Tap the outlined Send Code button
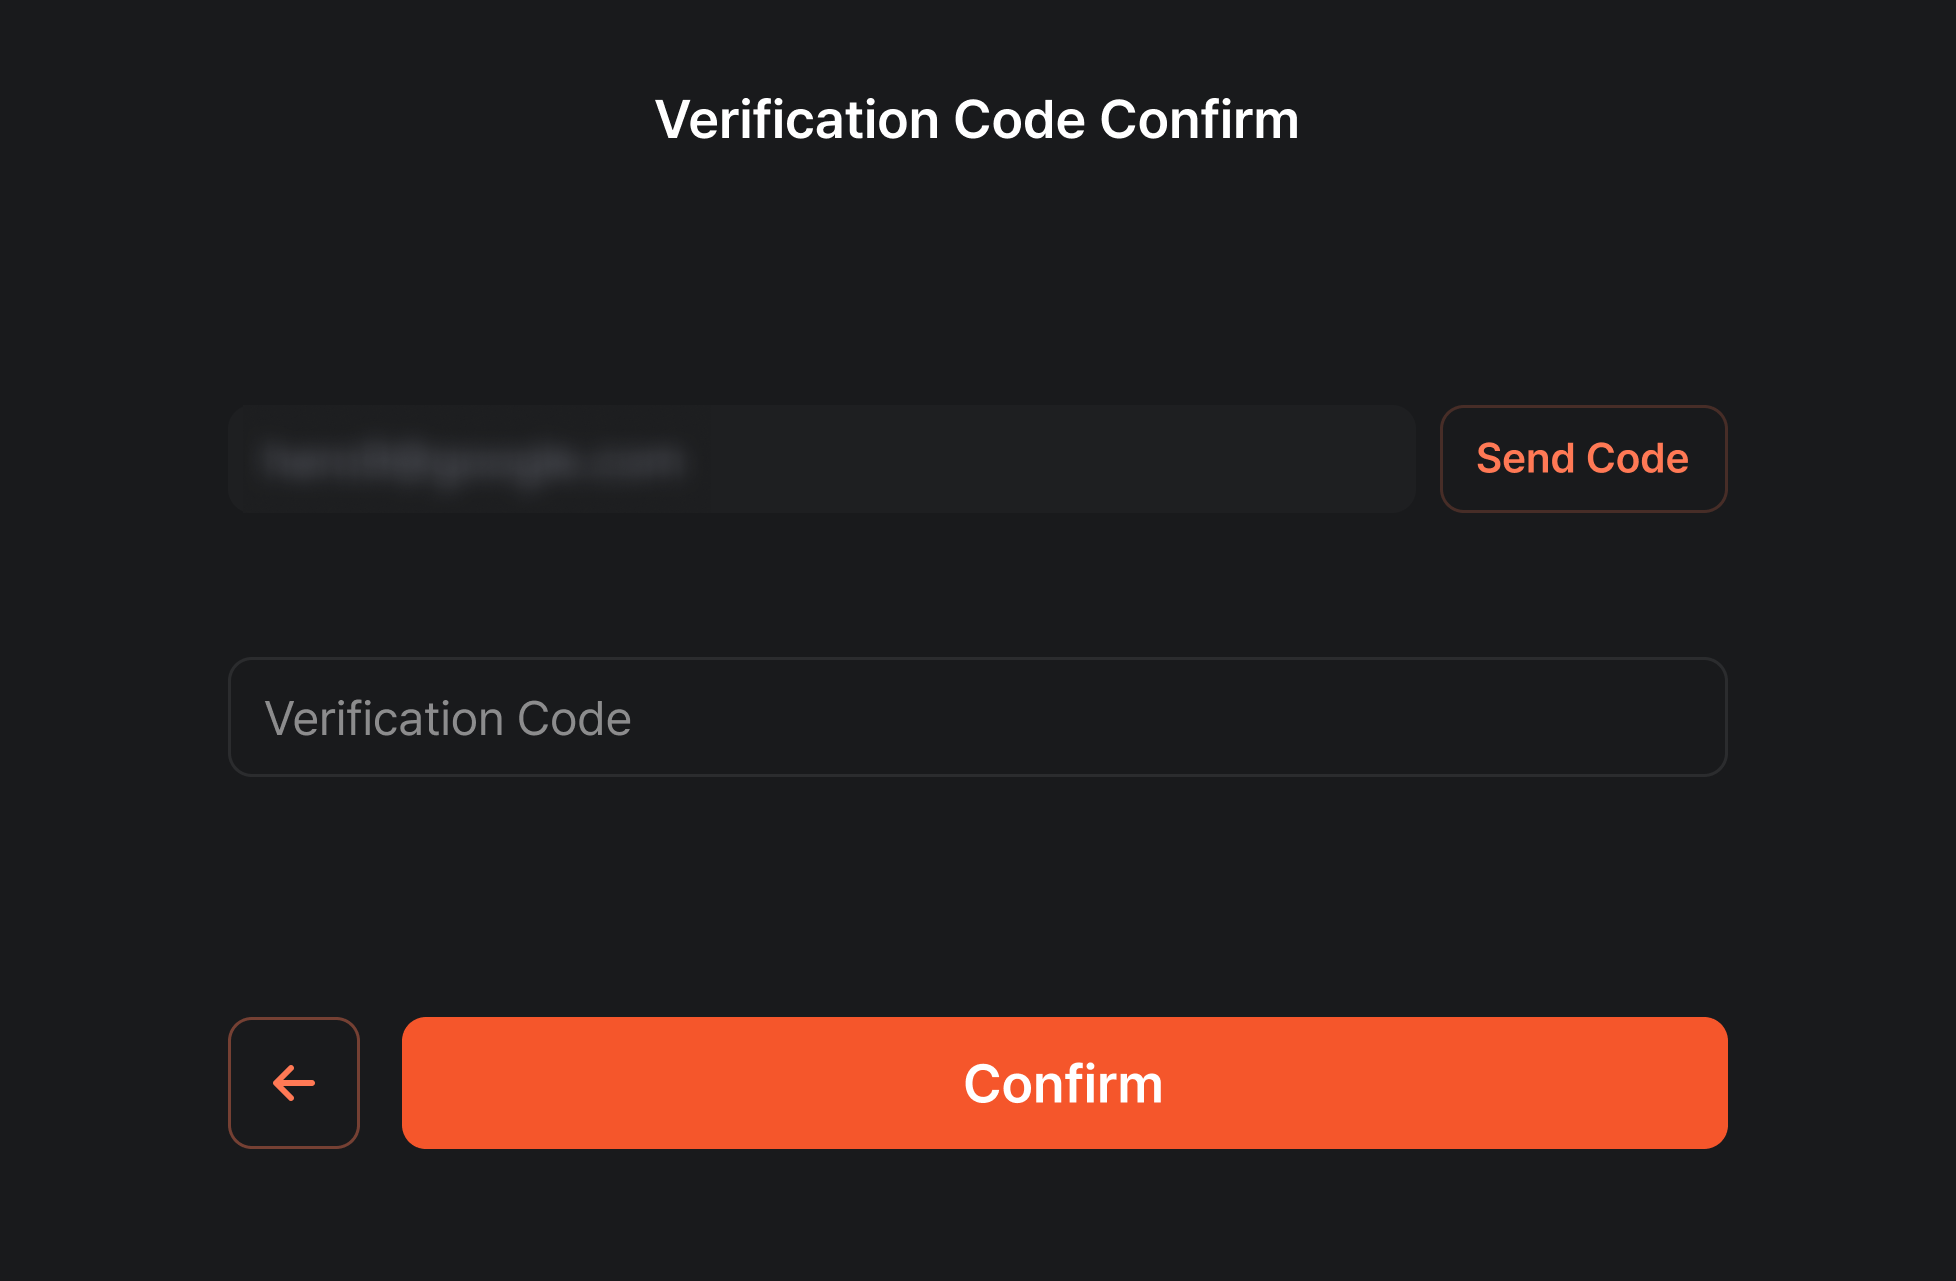1956x1281 pixels. 1582,459
